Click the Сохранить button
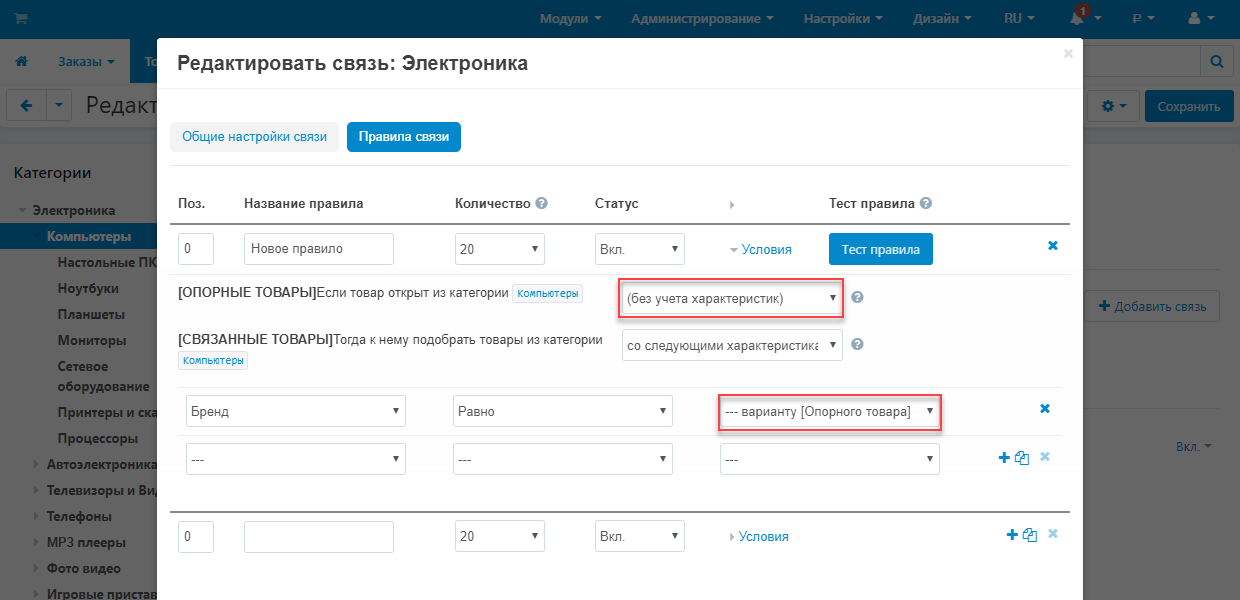Viewport: 1240px width, 600px height. click(x=1189, y=106)
